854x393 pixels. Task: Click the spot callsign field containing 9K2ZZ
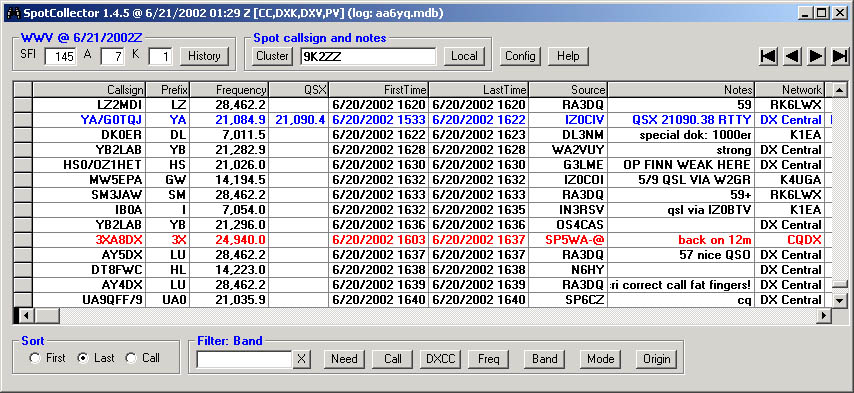pyautogui.click(x=368, y=56)
